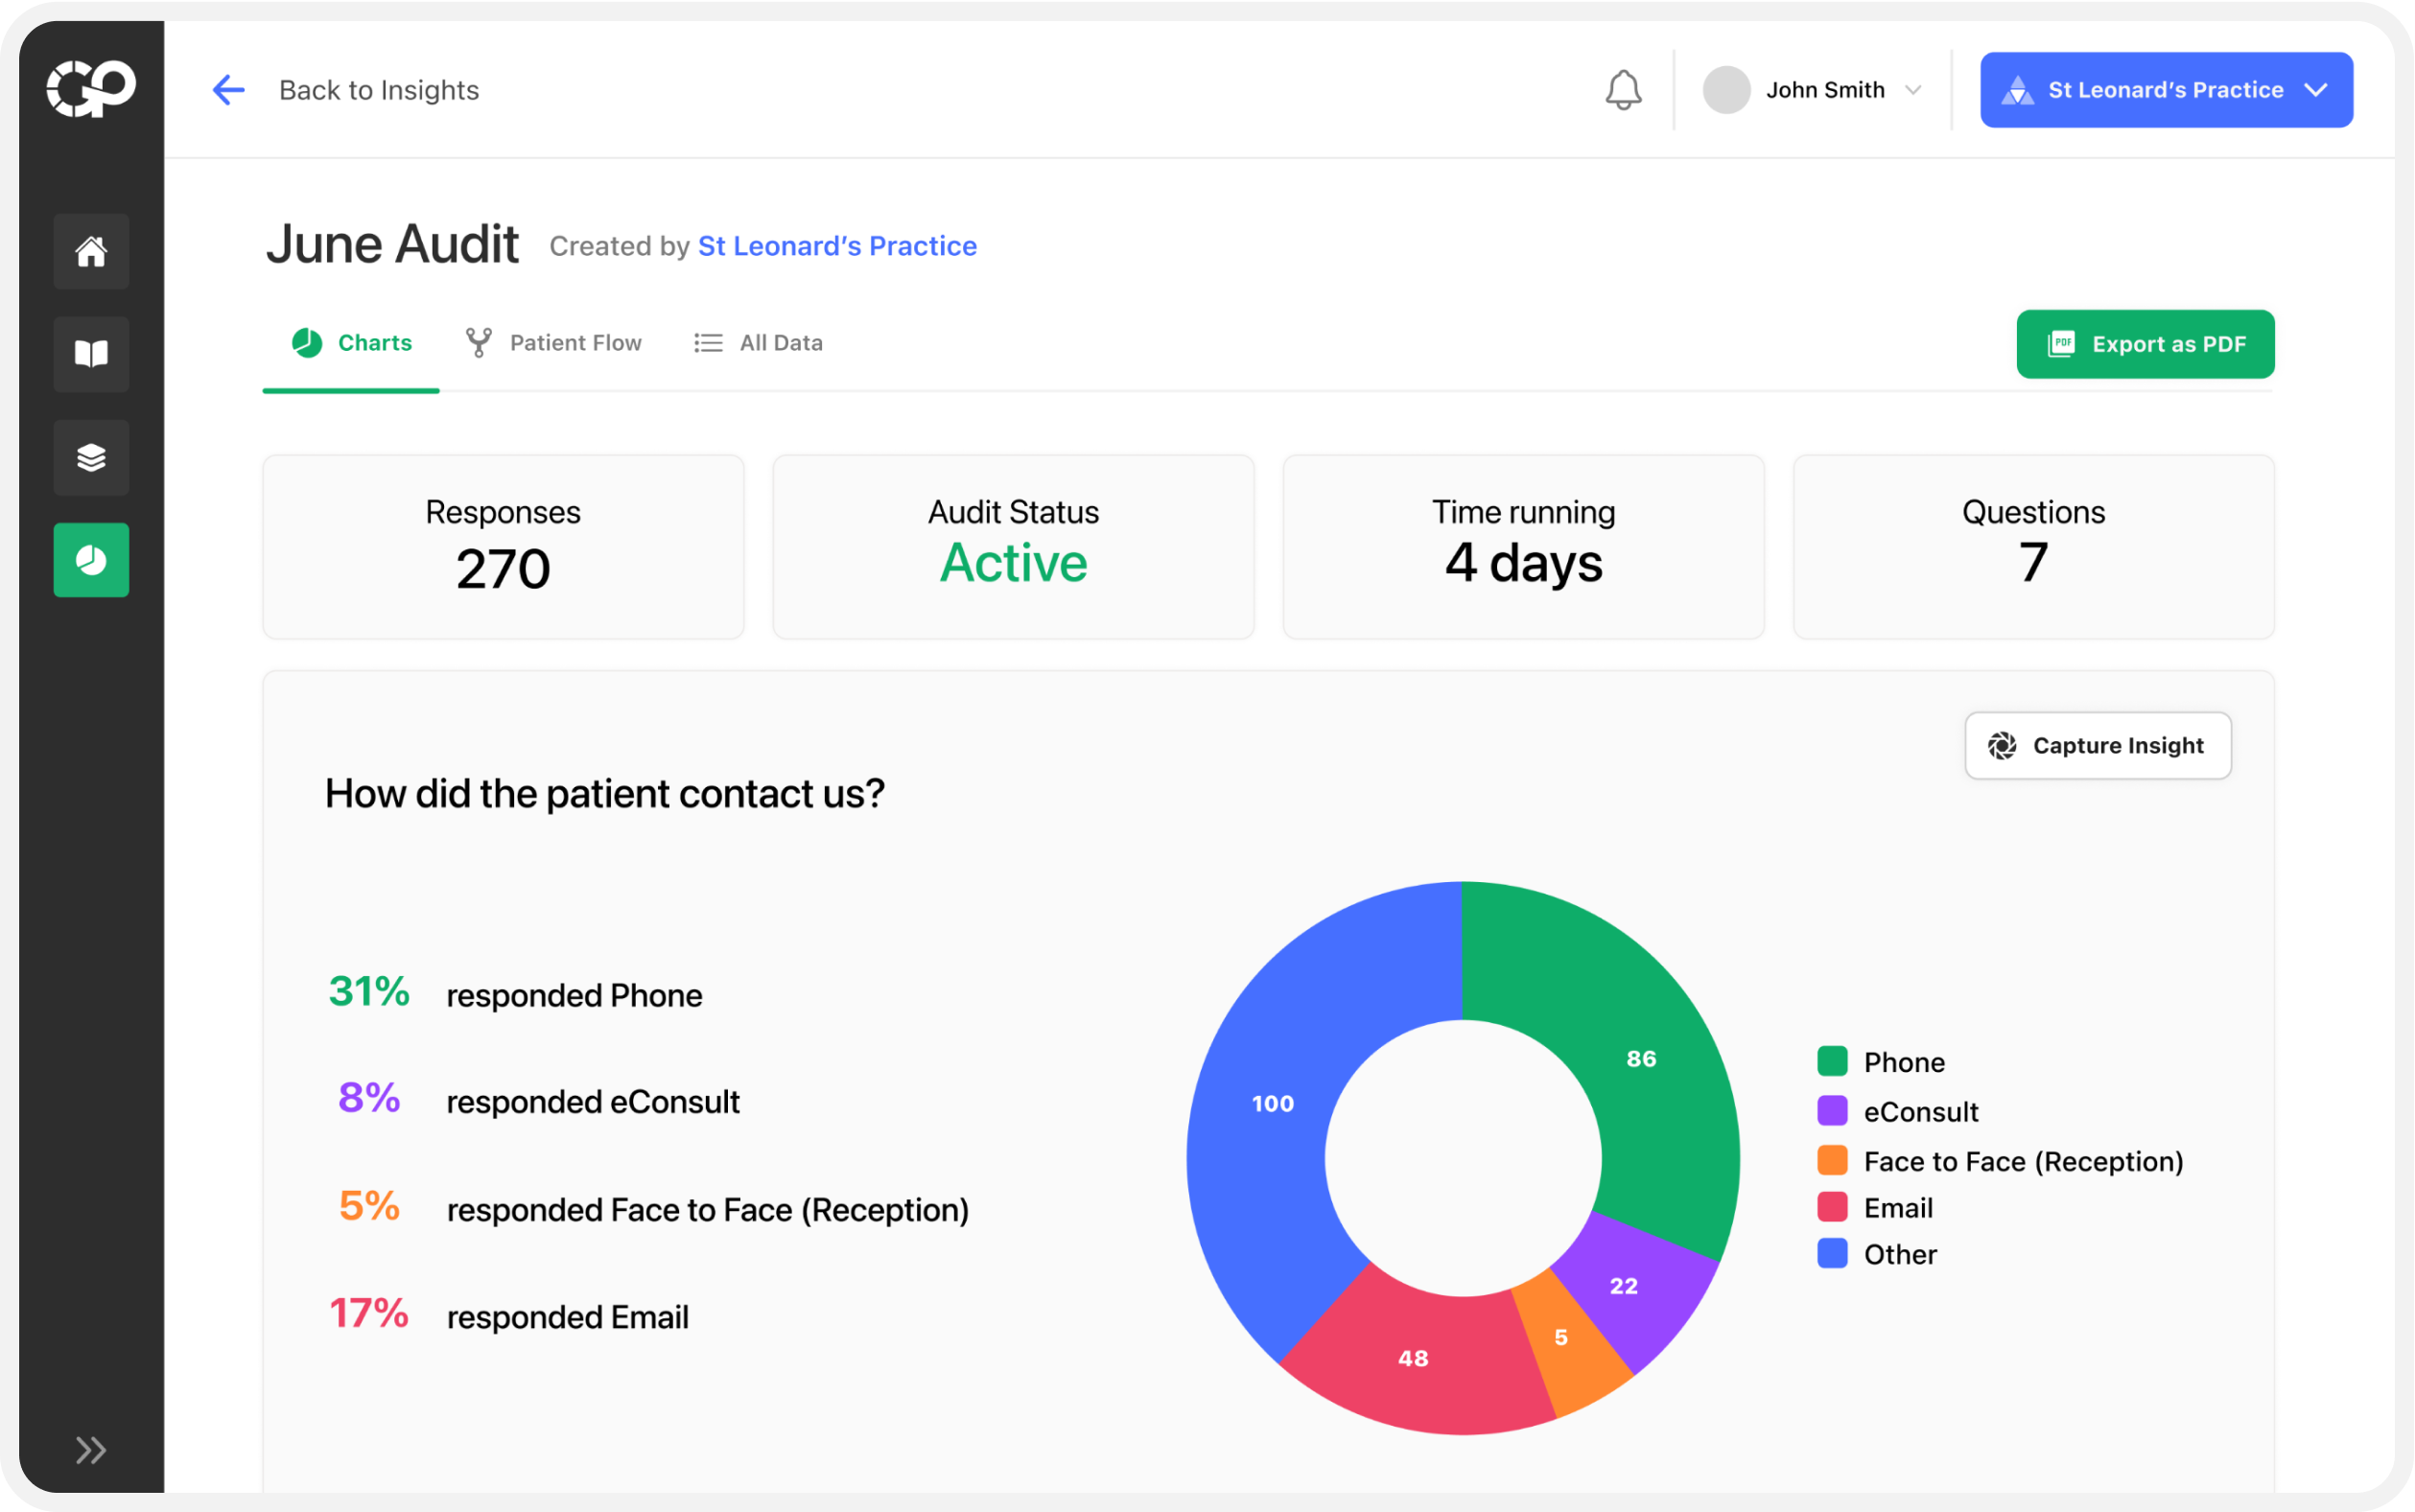Select the Audit Status Active card
The image size is (2415, 1512).
[1013, 547]
